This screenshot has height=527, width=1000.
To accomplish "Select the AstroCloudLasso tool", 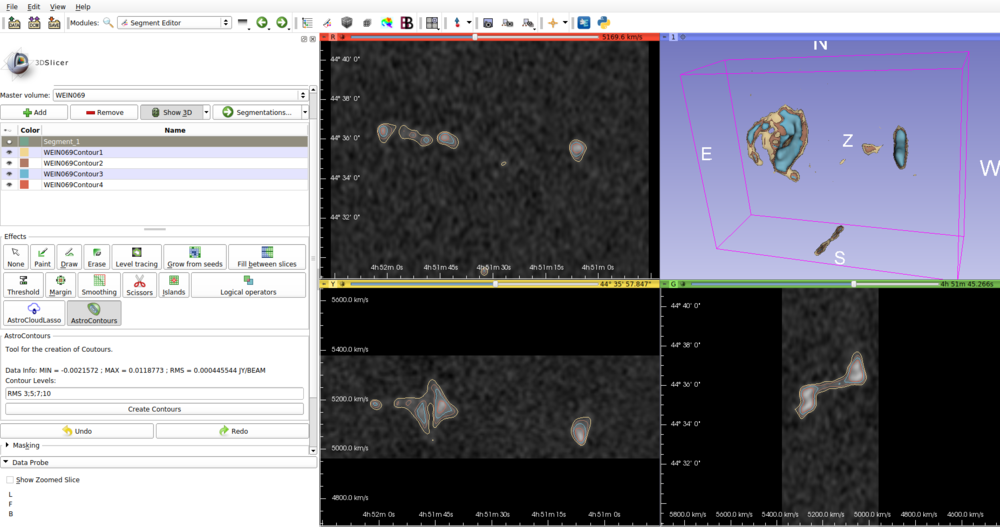I will (x=34, y=313).
